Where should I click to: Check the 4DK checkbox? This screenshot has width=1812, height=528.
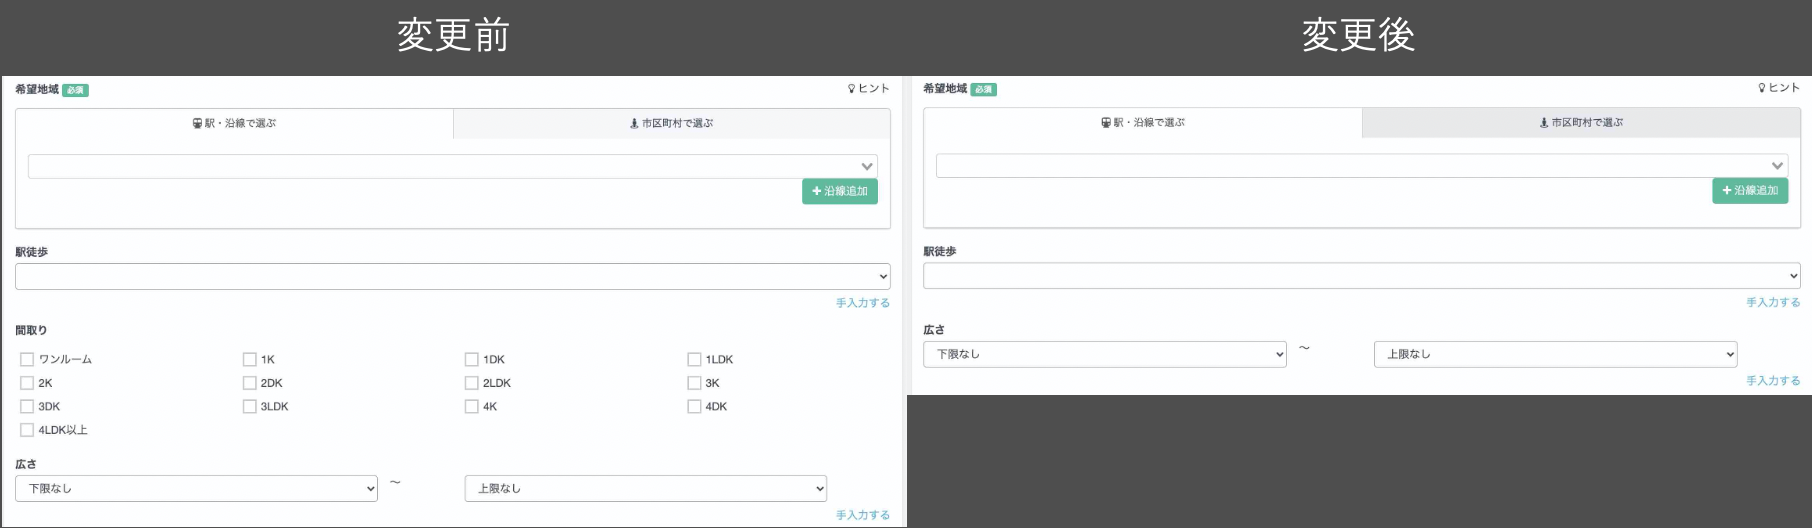click(x=694, y=406)
